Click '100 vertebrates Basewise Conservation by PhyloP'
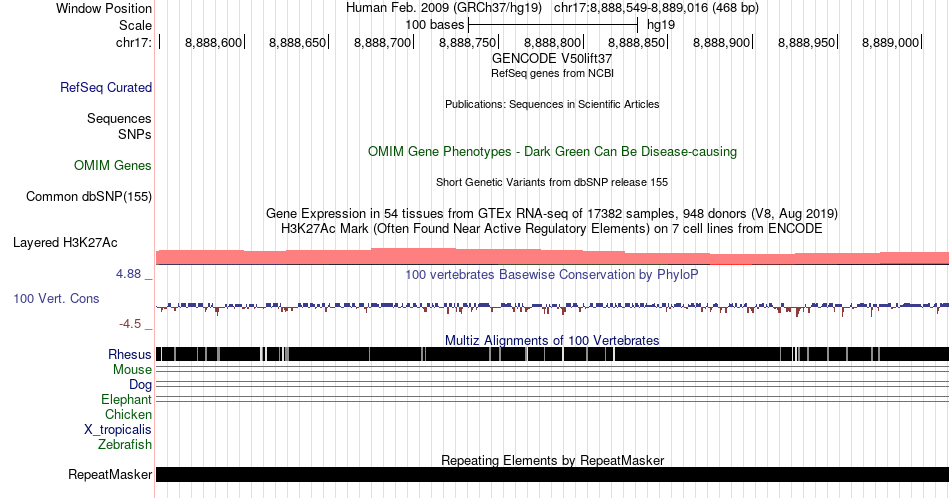 (552, 274)
